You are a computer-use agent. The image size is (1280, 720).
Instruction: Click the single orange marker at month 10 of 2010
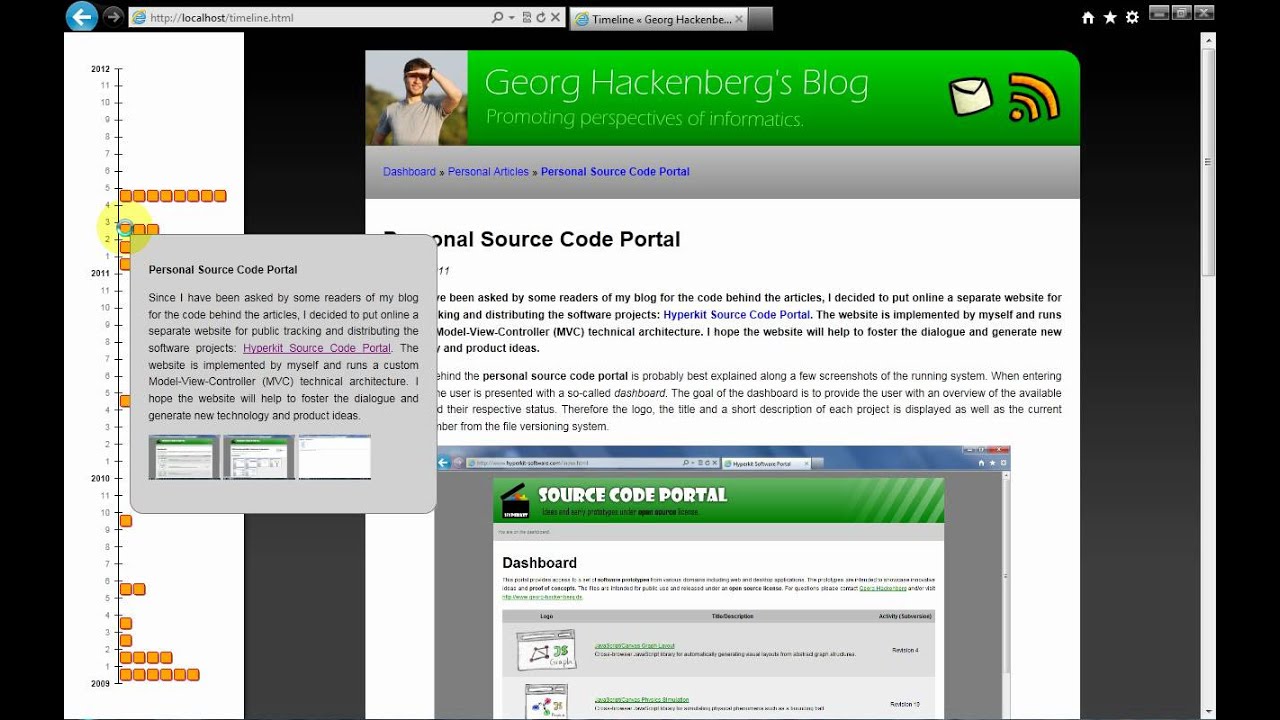[x=126, y=521]
